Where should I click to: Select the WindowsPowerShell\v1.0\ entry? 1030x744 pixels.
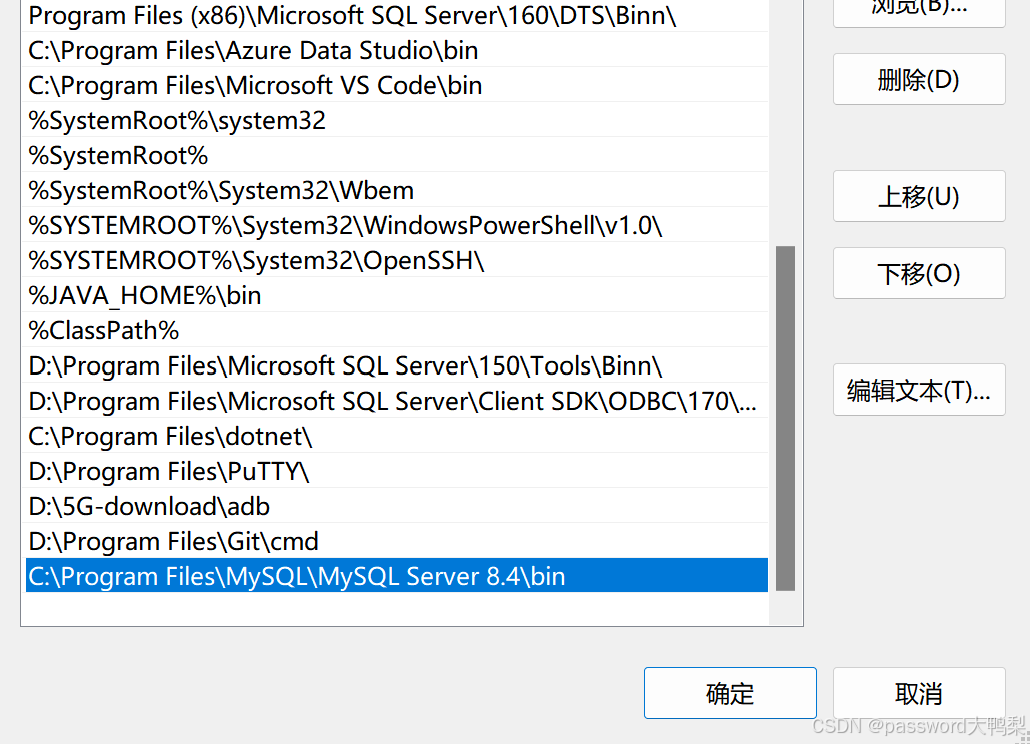[x=397, y=225]
